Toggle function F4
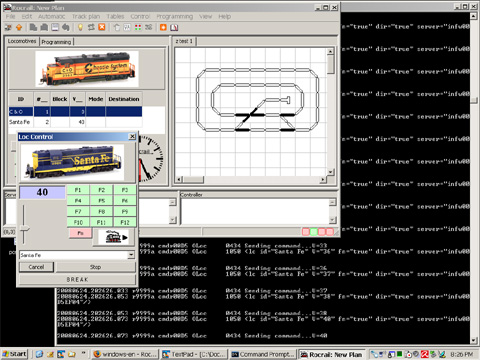Viewport: 480px width, 360px height. point(78,200)
